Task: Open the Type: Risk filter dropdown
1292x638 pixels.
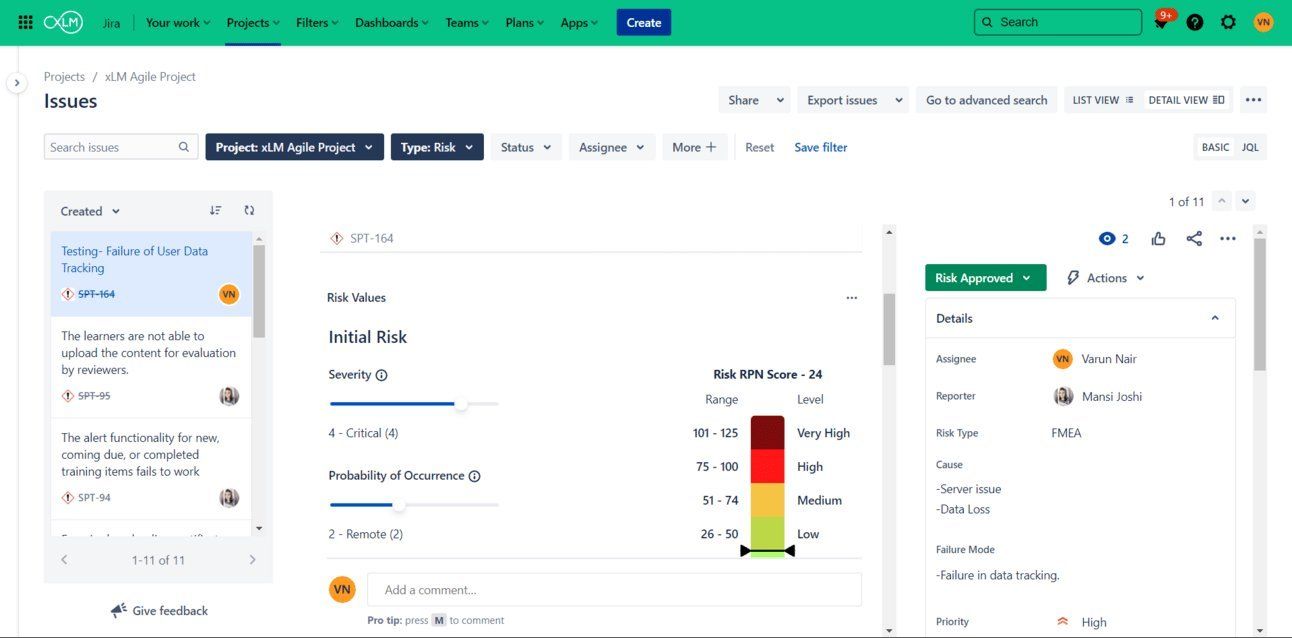Action: (437, 147)
